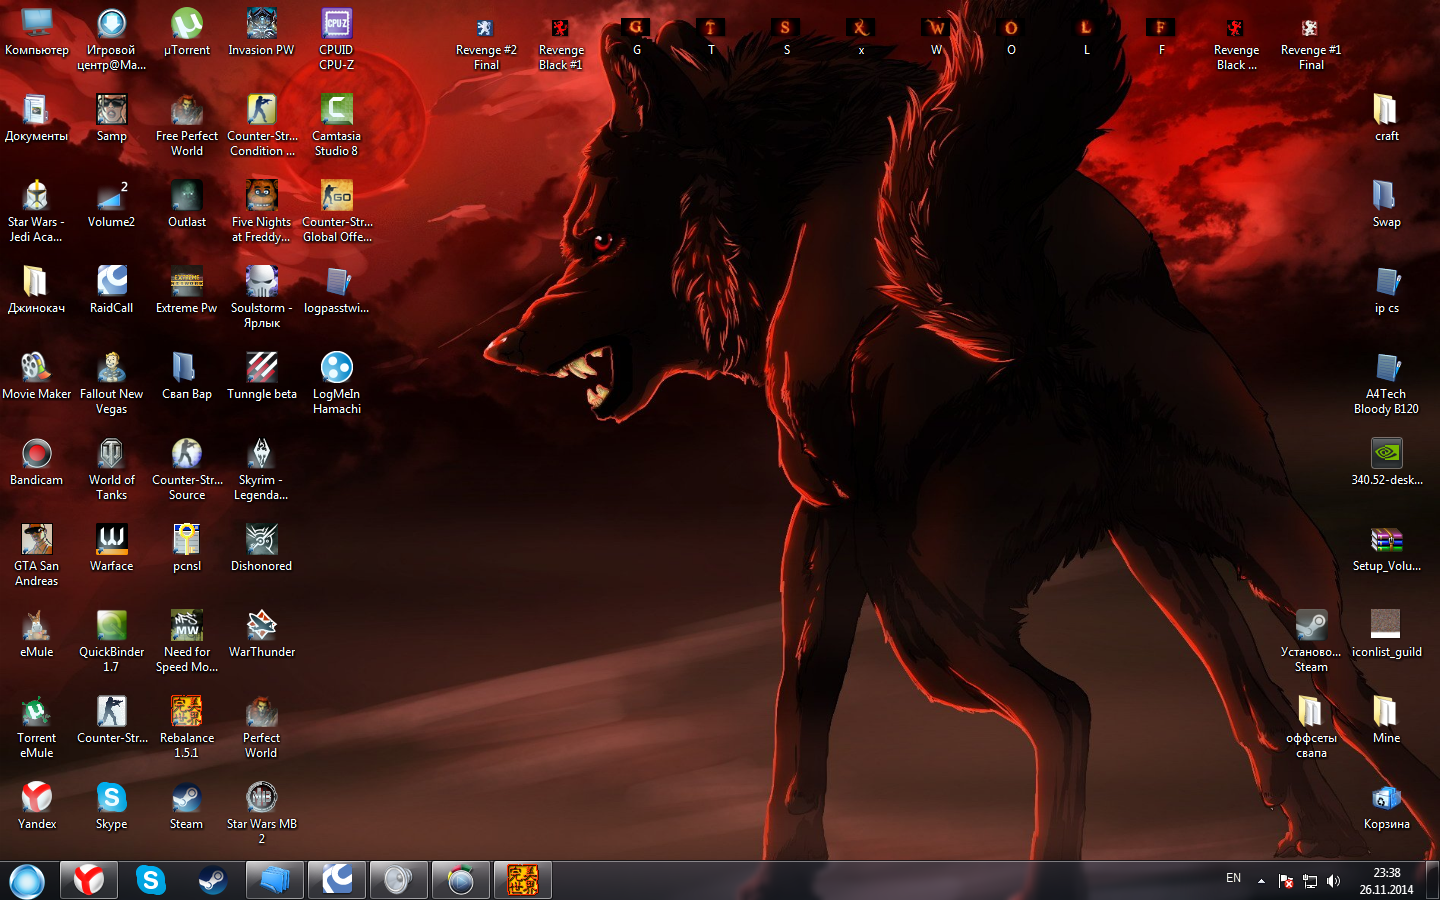Select Star Wars - Jedi Aca... icon
1440x900 pixels.
(36, 212)
